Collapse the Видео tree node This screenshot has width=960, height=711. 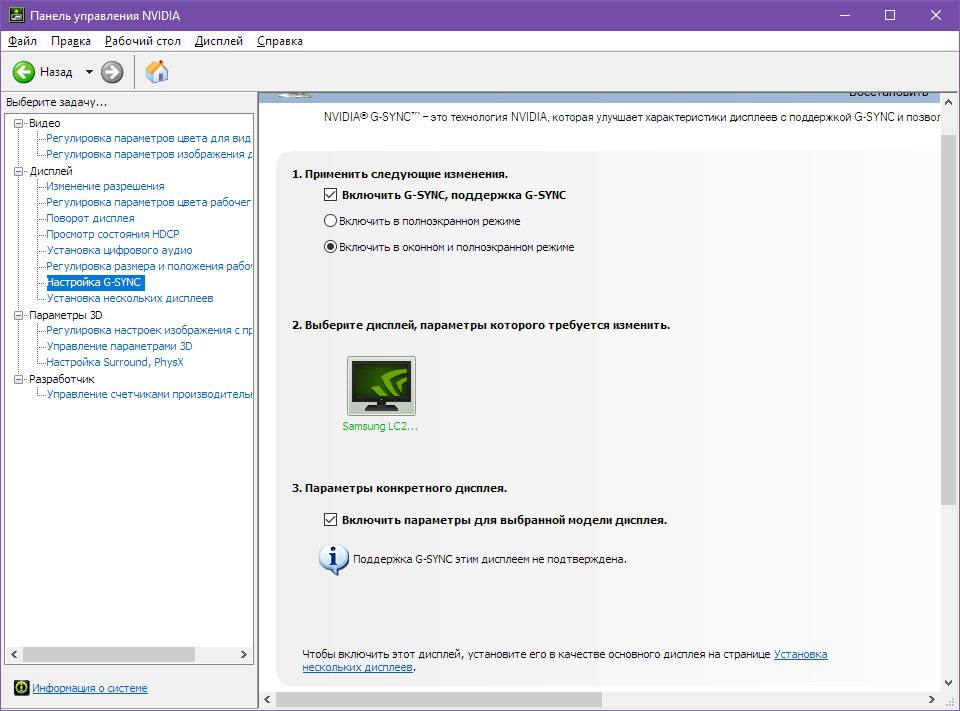coord(18,123)
